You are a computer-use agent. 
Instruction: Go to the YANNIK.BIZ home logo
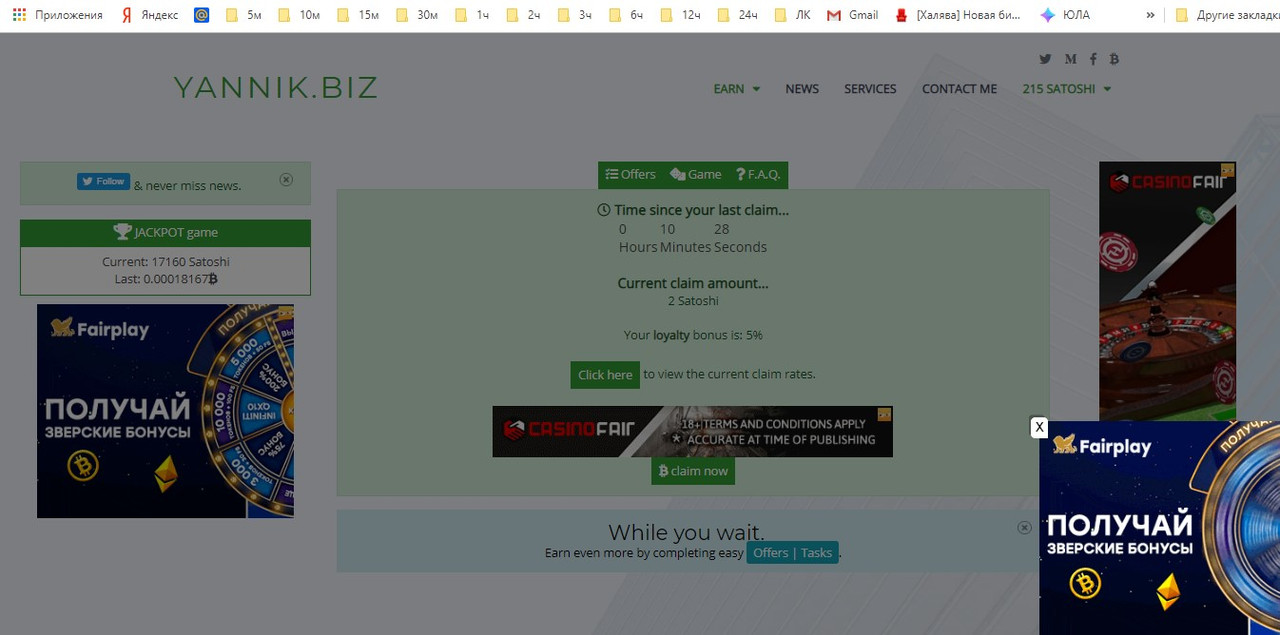[276, 88]
